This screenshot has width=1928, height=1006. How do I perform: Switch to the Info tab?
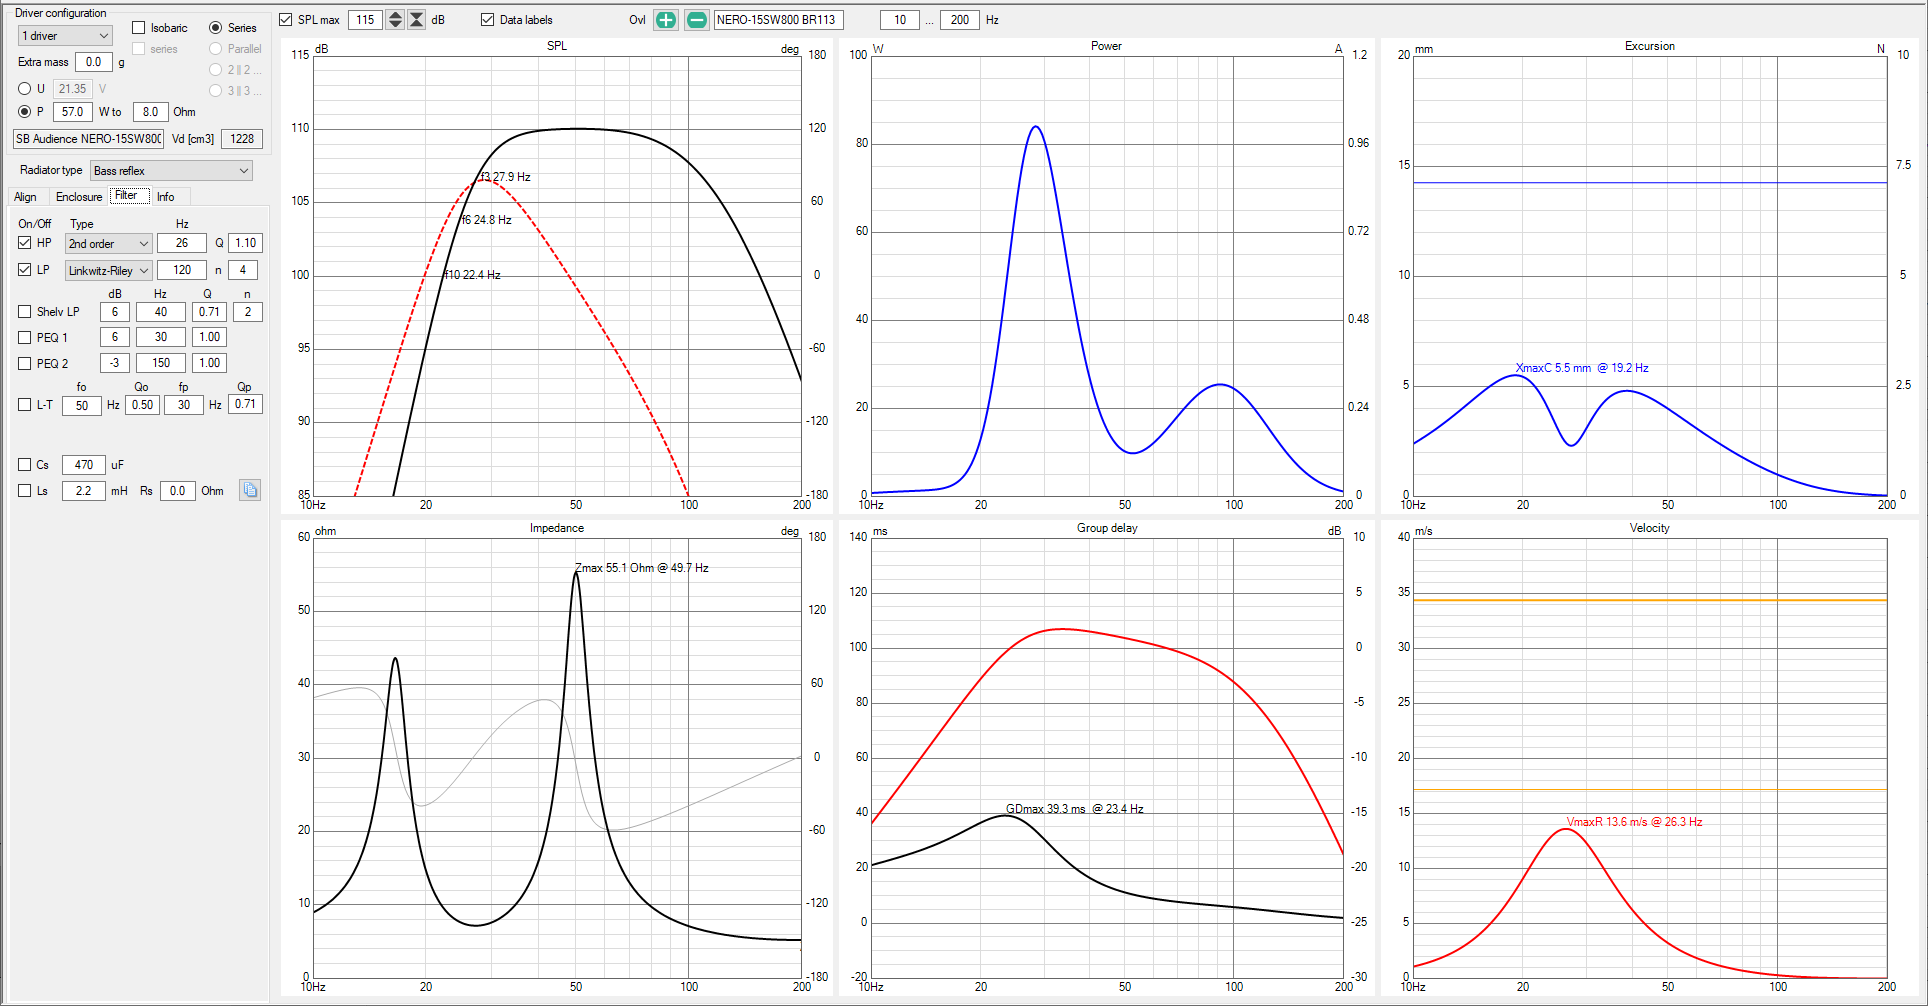point(166,197)
